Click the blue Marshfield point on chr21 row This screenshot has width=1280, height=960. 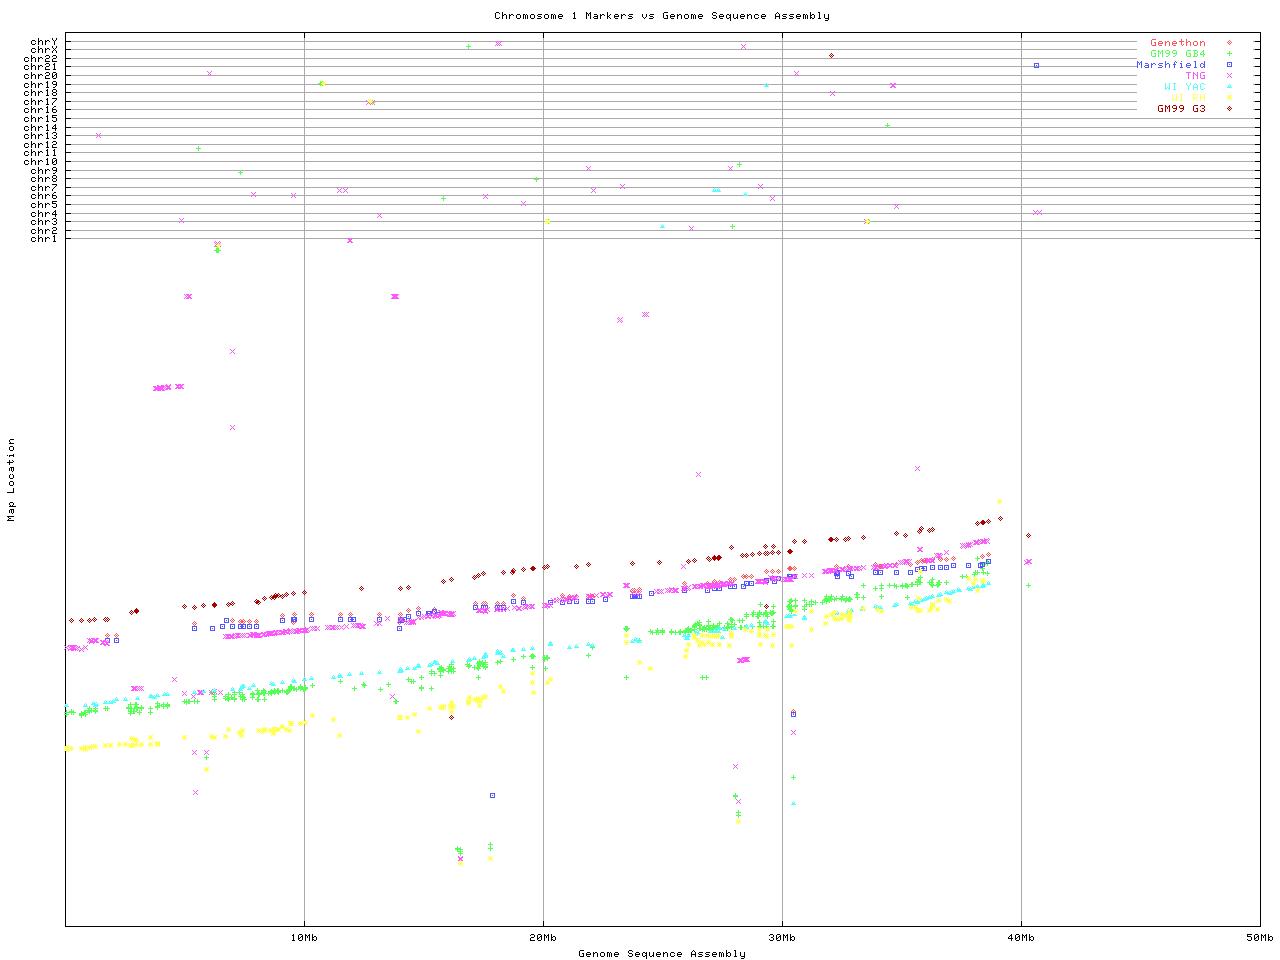tap(1036, 65)
